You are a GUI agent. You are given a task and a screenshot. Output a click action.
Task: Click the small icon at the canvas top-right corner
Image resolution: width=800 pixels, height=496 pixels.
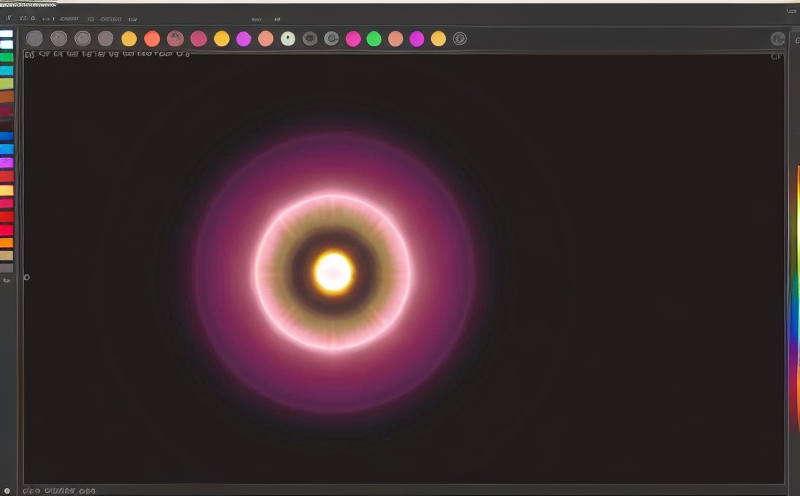pos(776,56)
